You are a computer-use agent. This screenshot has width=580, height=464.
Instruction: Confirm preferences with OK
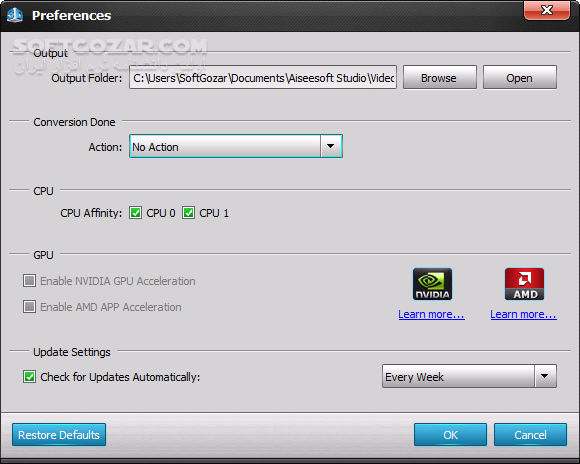click(x=450, y=435)
